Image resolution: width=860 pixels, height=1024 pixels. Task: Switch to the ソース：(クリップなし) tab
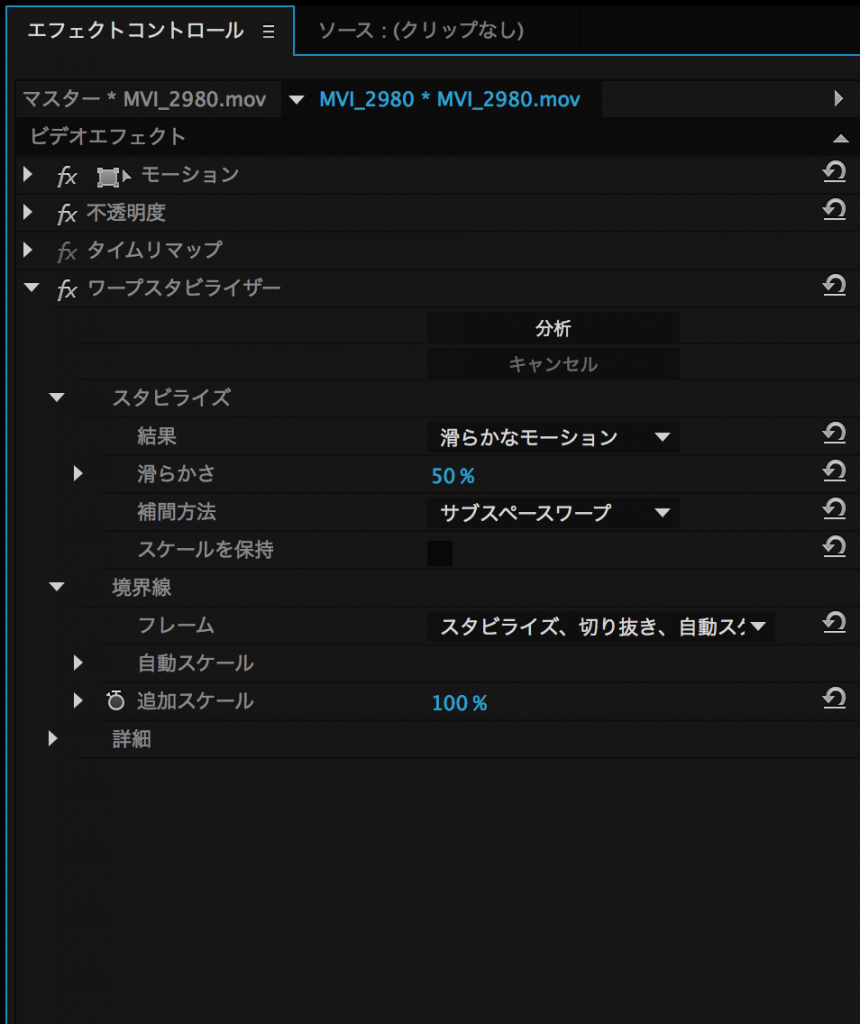[421, 31]
